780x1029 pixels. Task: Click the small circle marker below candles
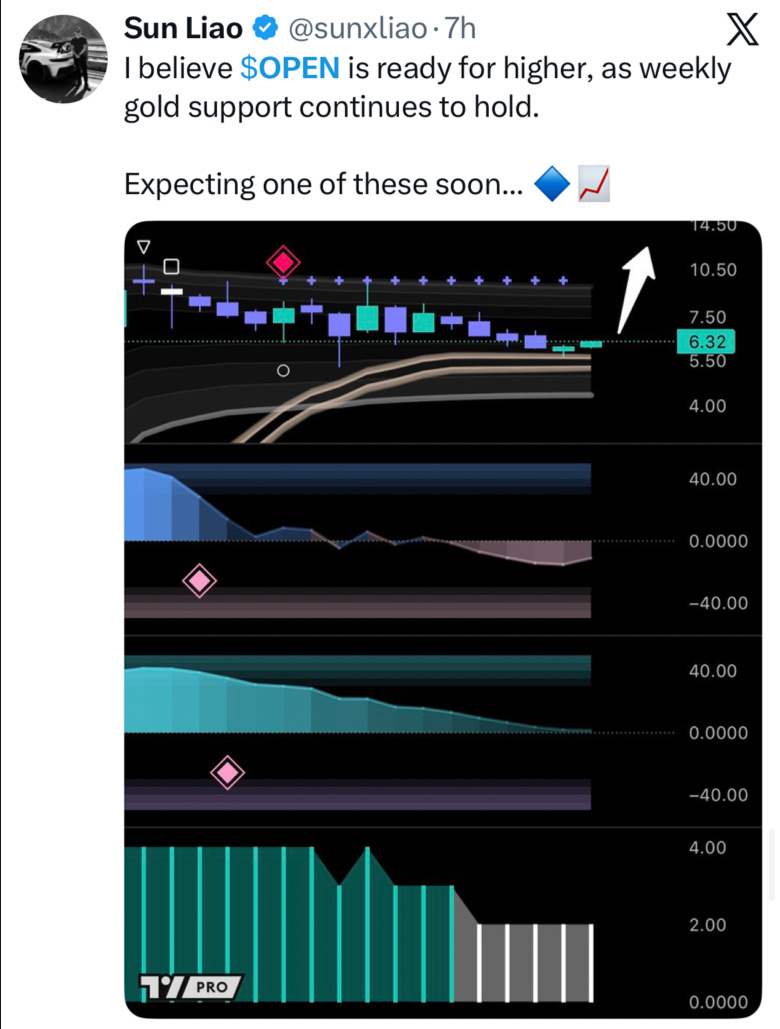(x=283, y=371)
